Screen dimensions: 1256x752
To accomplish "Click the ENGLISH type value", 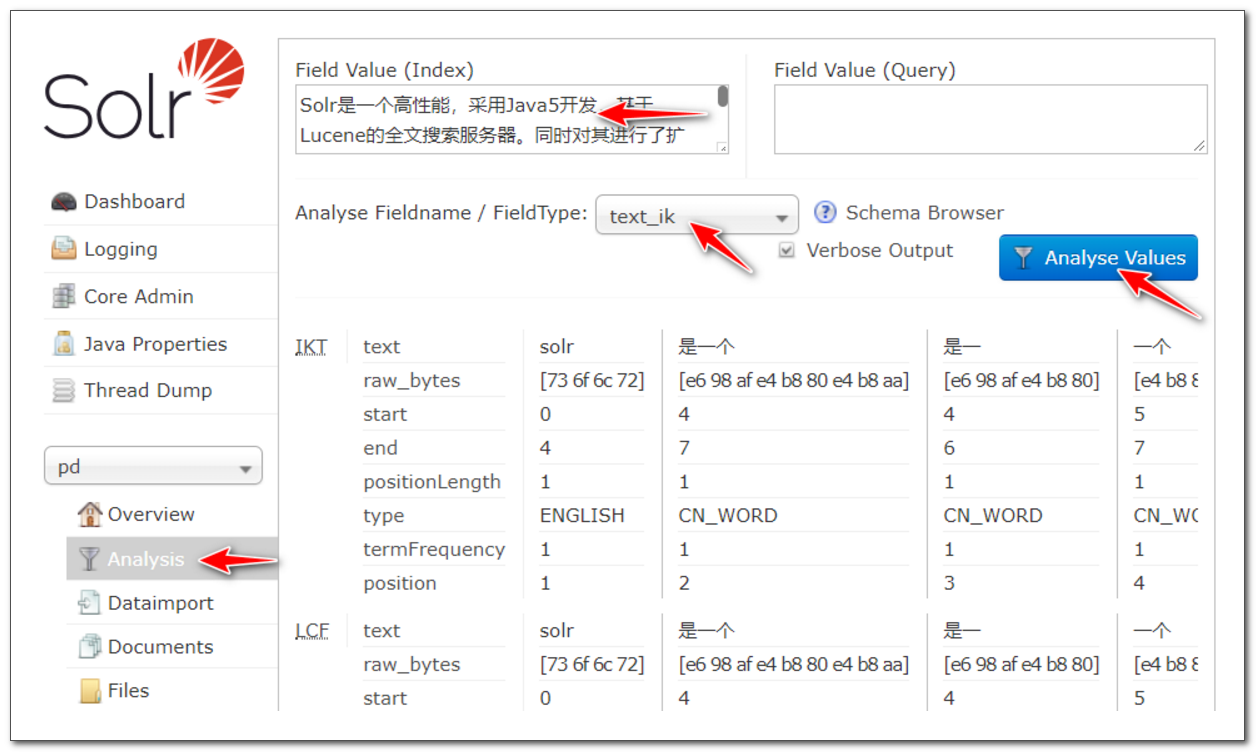I will click(x=582, y=516).
